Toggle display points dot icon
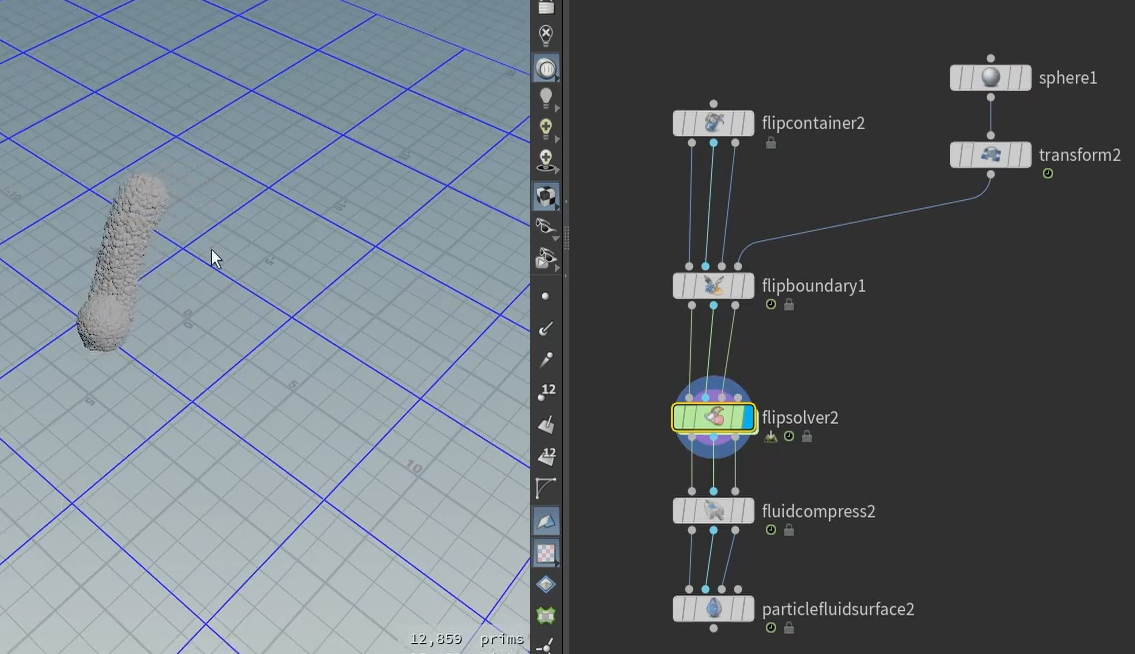 tap(545, 297)
